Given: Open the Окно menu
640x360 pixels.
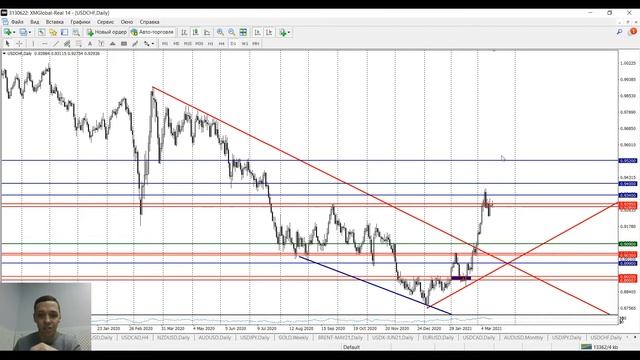Looking at the screenshot, I should [x=127, y=22].
